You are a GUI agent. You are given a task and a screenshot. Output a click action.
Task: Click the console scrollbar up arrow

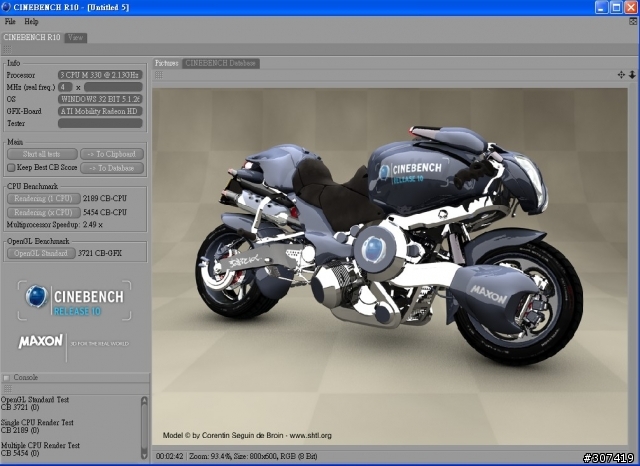point(144,402)
